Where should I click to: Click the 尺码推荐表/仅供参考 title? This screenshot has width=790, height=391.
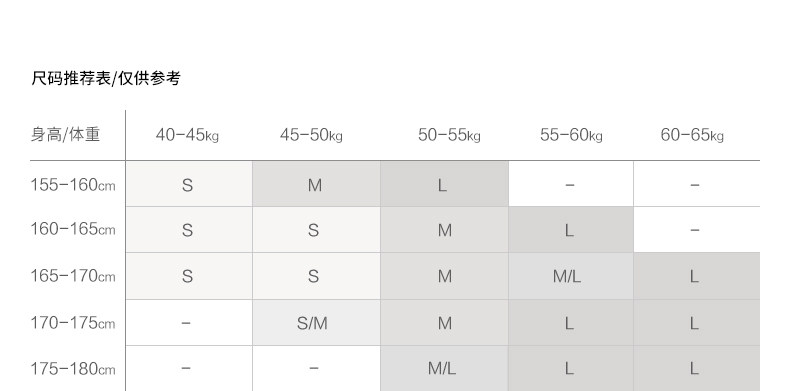[x=106, y=78]
